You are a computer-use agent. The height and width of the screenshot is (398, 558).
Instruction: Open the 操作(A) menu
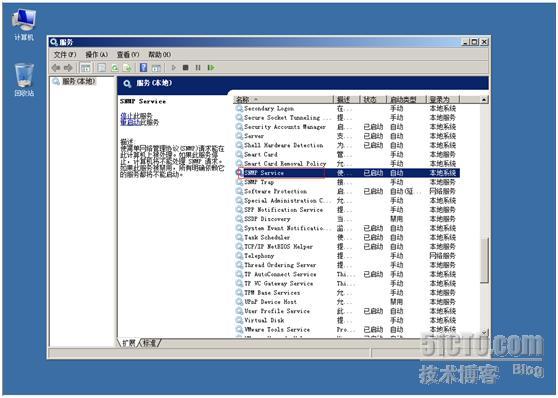click(96, 54)
